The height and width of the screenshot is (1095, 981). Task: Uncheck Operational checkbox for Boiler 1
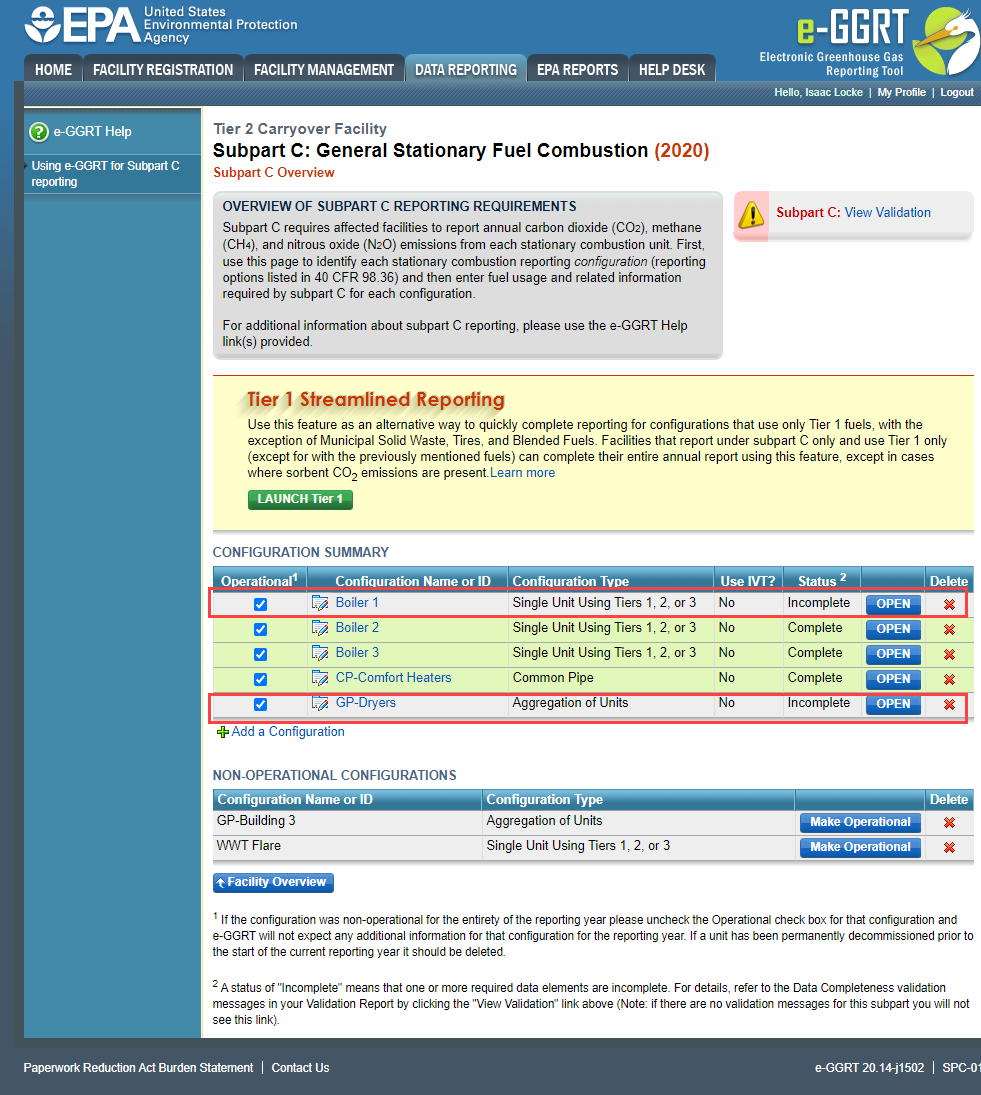[x=260, y=604]
